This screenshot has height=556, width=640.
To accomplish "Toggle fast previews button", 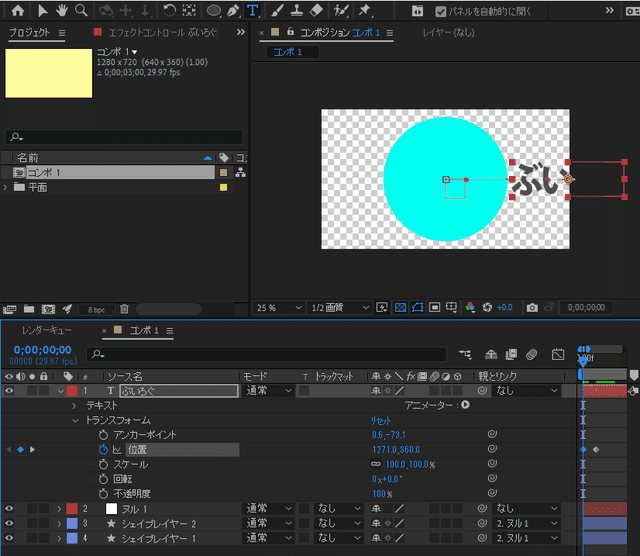I will pos(382,307).
